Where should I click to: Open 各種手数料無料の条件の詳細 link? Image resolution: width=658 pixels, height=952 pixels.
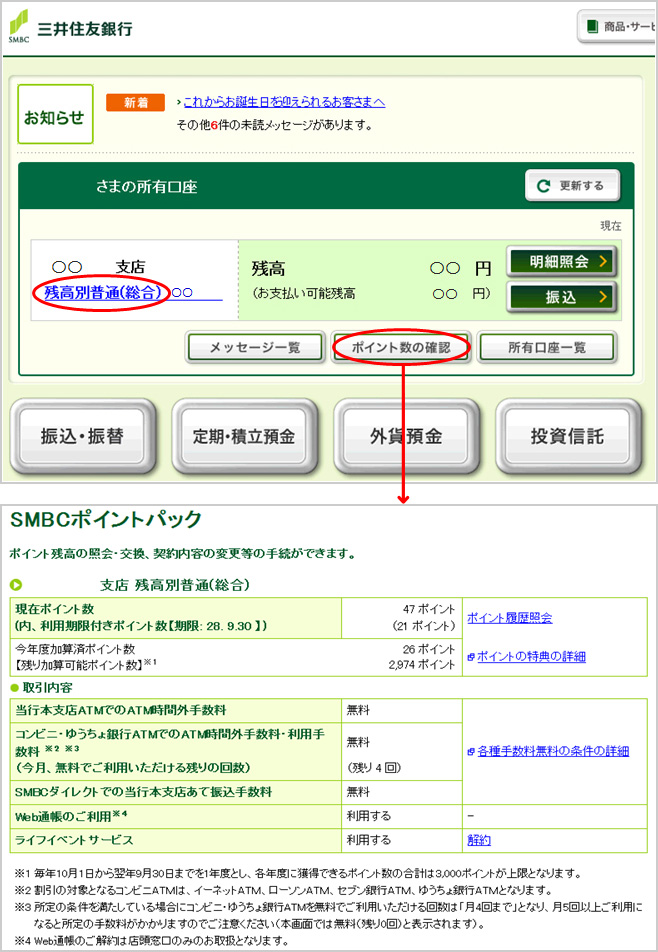tap(553, 751)
